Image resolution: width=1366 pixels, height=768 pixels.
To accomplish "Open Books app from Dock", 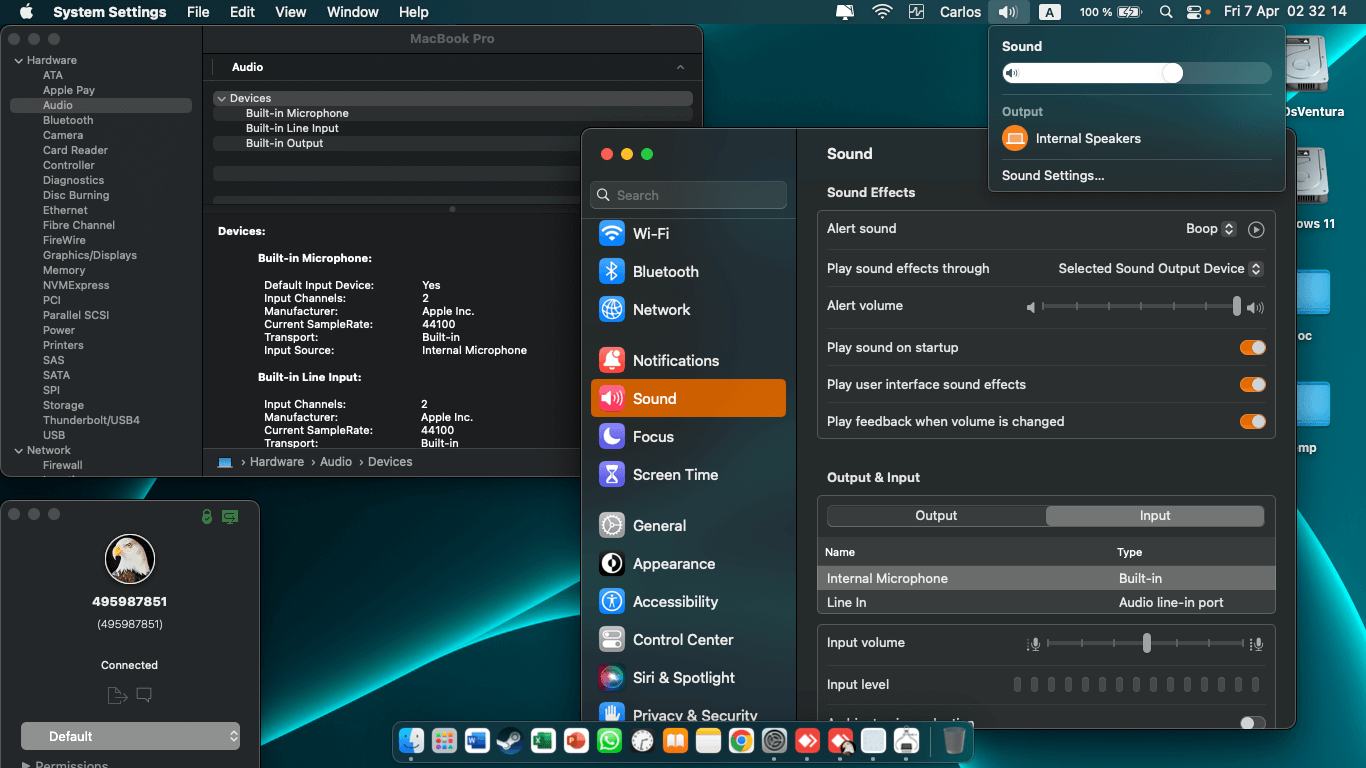I will 675,741.
